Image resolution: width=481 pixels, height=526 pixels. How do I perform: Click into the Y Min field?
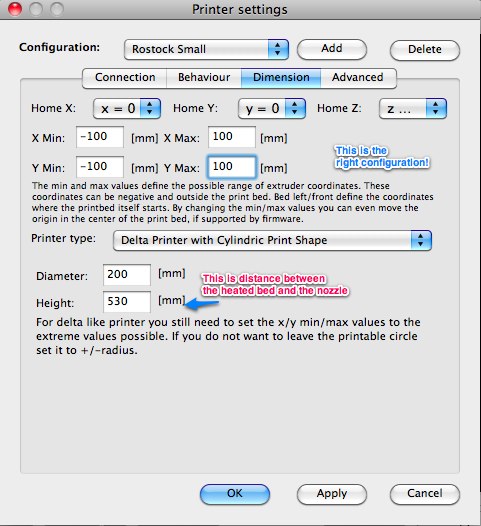pos(100,167)
